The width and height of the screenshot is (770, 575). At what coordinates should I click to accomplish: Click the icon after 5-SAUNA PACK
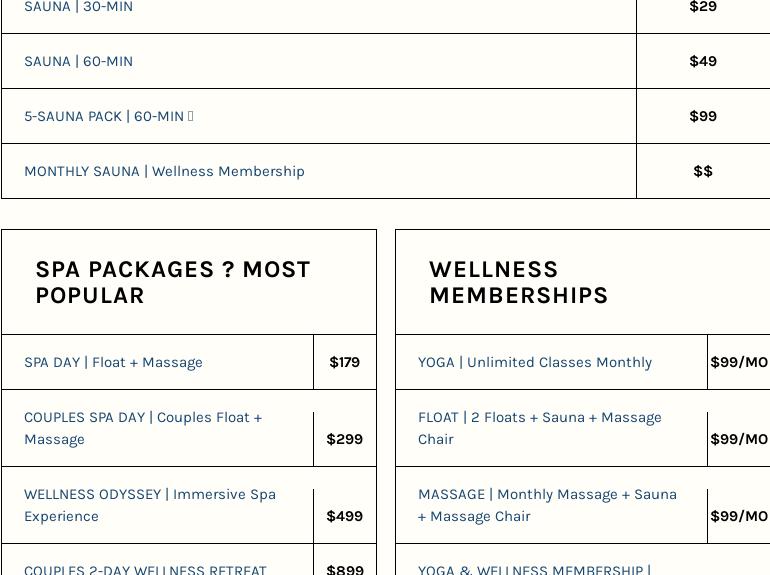click(x=191, y=116)
